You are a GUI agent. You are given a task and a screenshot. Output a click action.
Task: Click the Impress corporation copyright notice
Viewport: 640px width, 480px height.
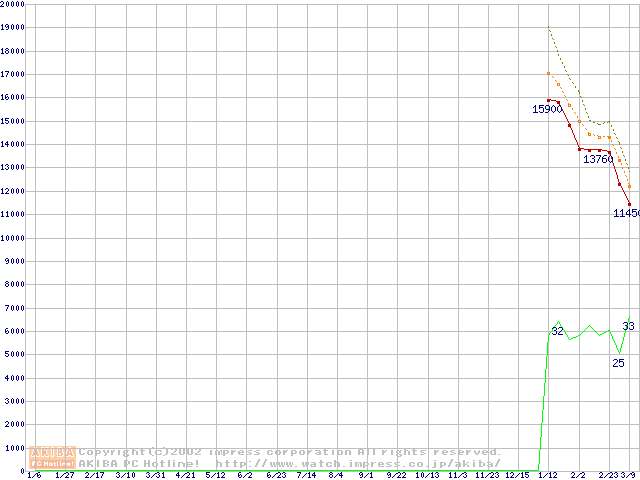(290, 452)
